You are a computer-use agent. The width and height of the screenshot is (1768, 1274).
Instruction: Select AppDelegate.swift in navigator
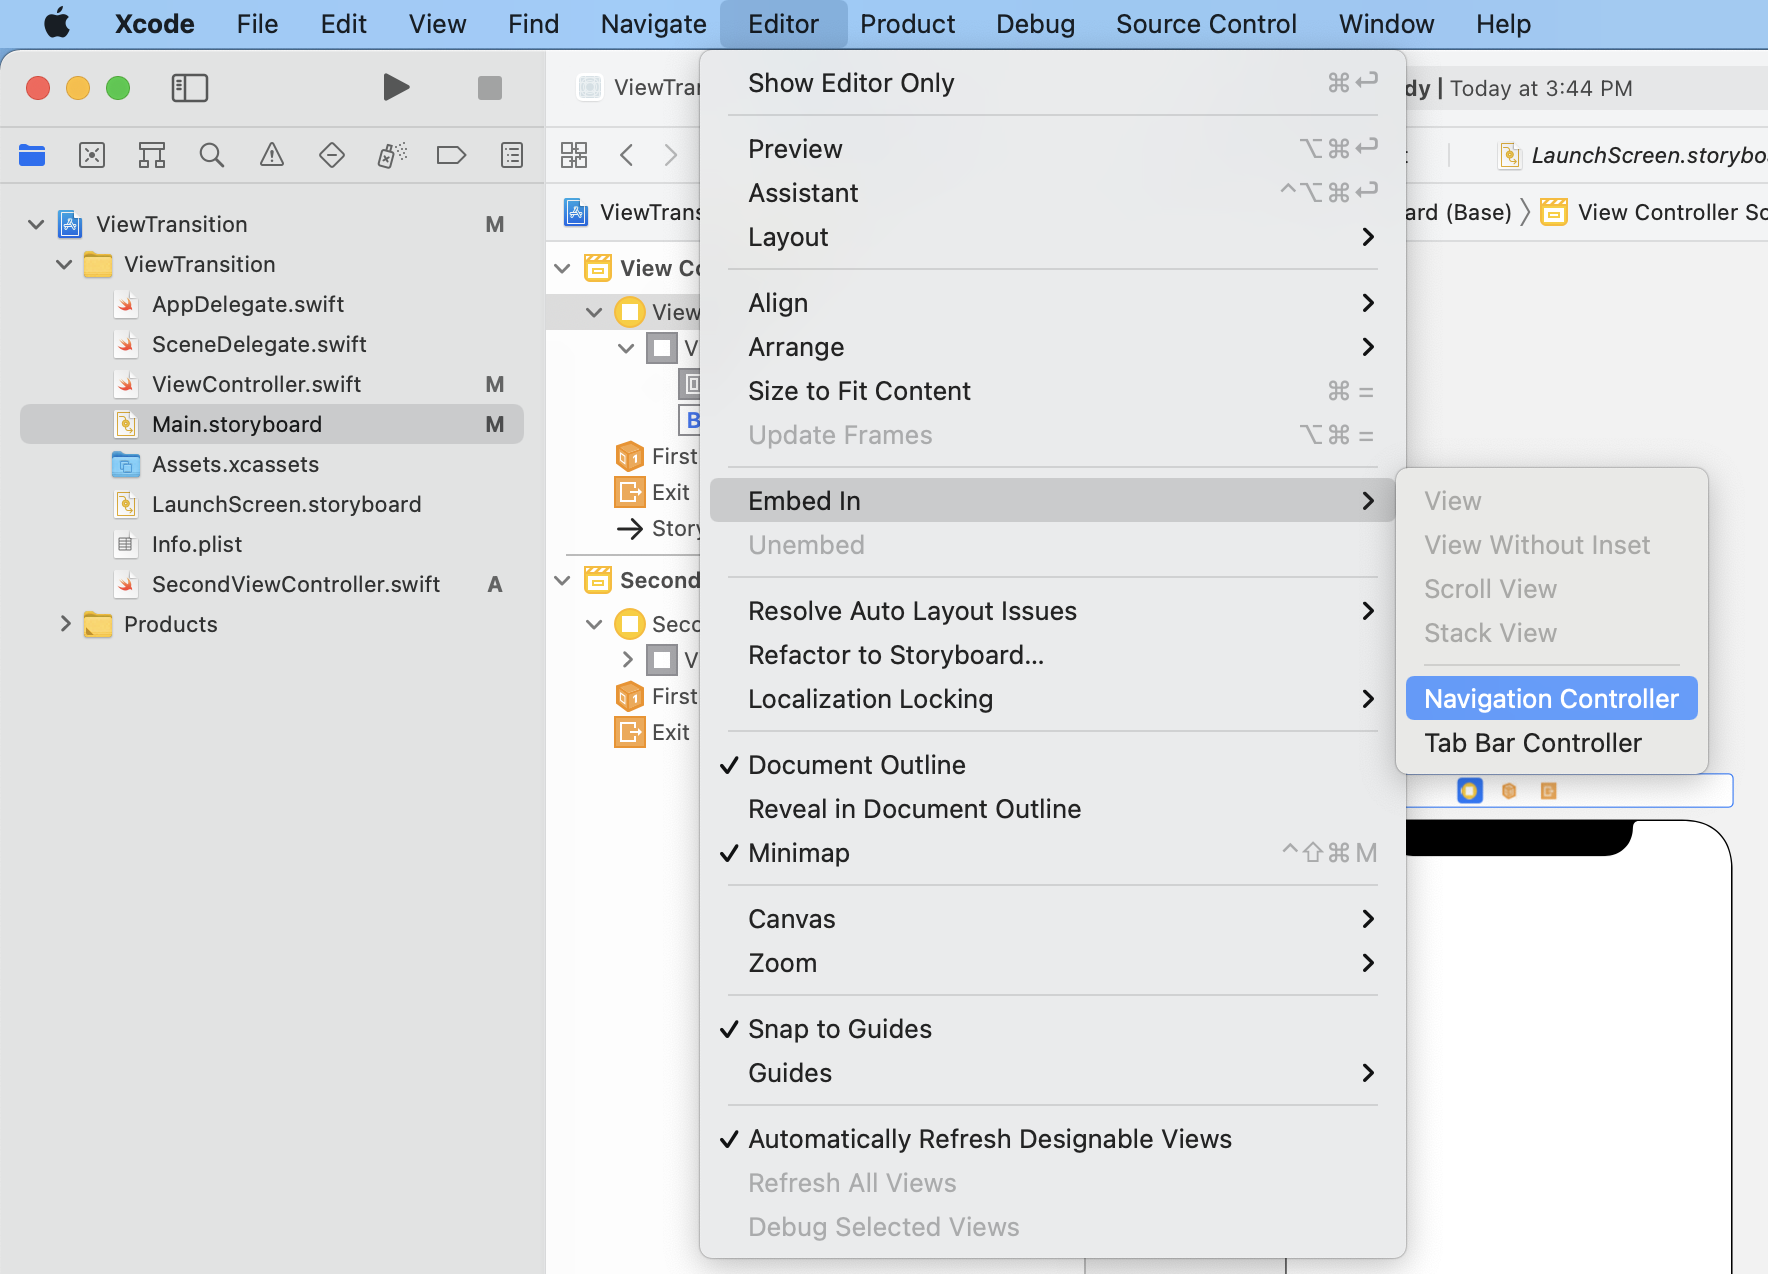point(248,304)
